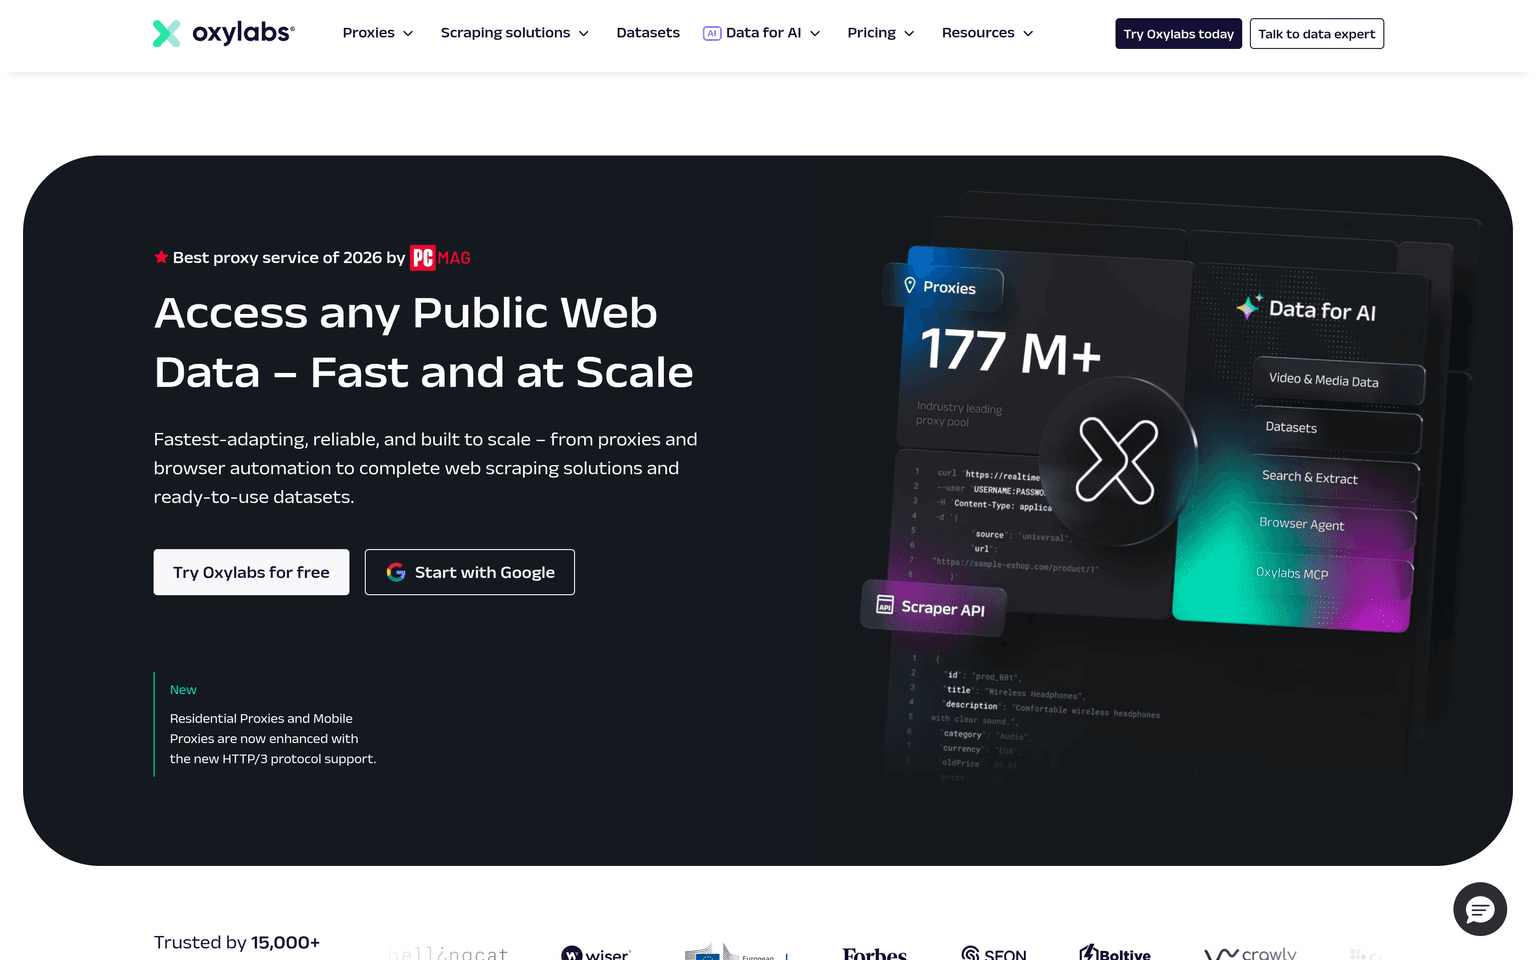
Task: Select Search & Extract item
Action: coord(1334,478)
